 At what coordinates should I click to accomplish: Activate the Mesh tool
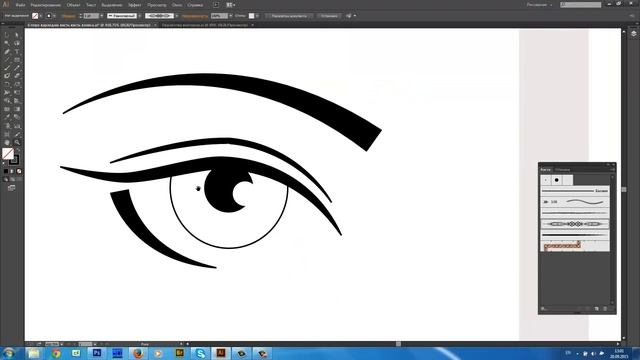point(7,109)
